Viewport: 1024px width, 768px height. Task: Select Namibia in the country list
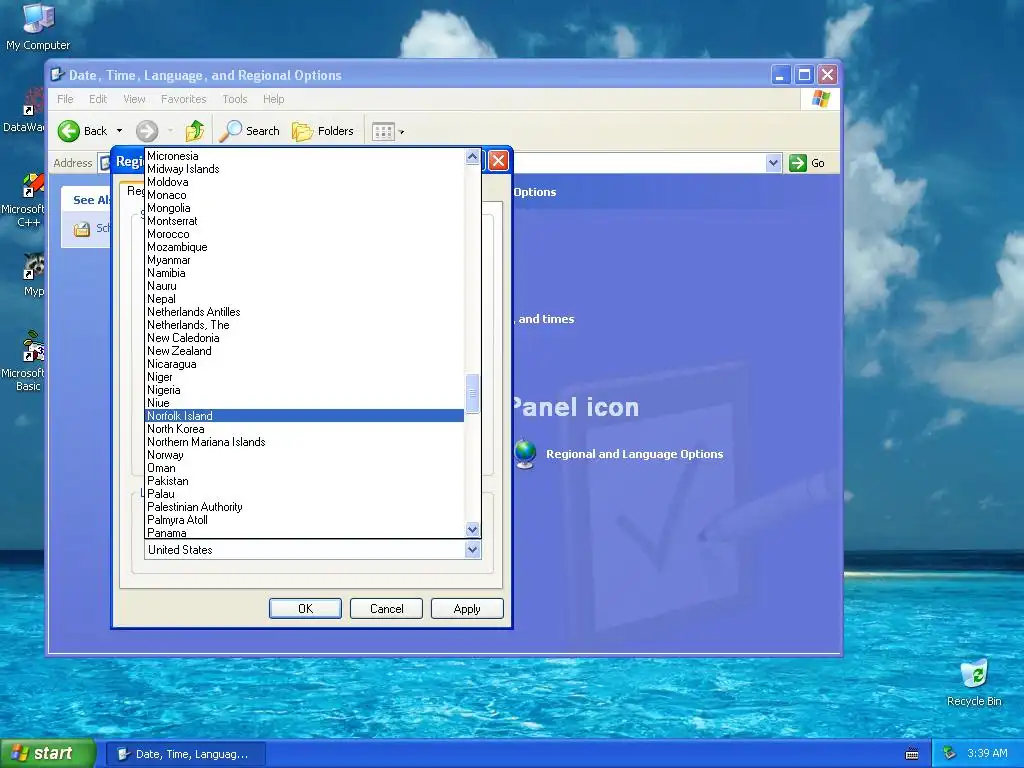coord(304,273)
